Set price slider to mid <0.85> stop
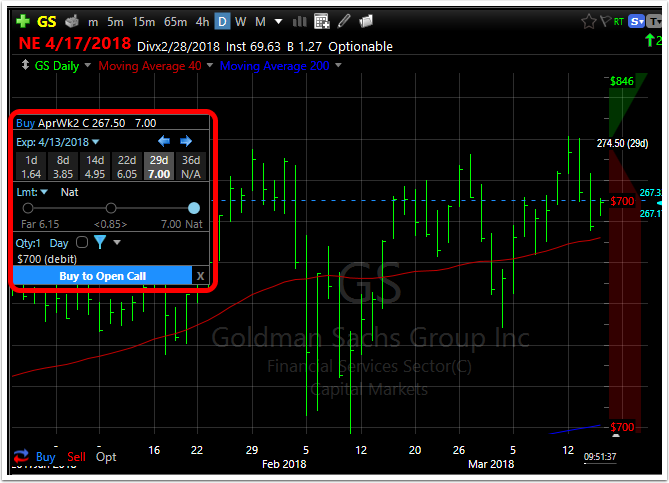 111,208
